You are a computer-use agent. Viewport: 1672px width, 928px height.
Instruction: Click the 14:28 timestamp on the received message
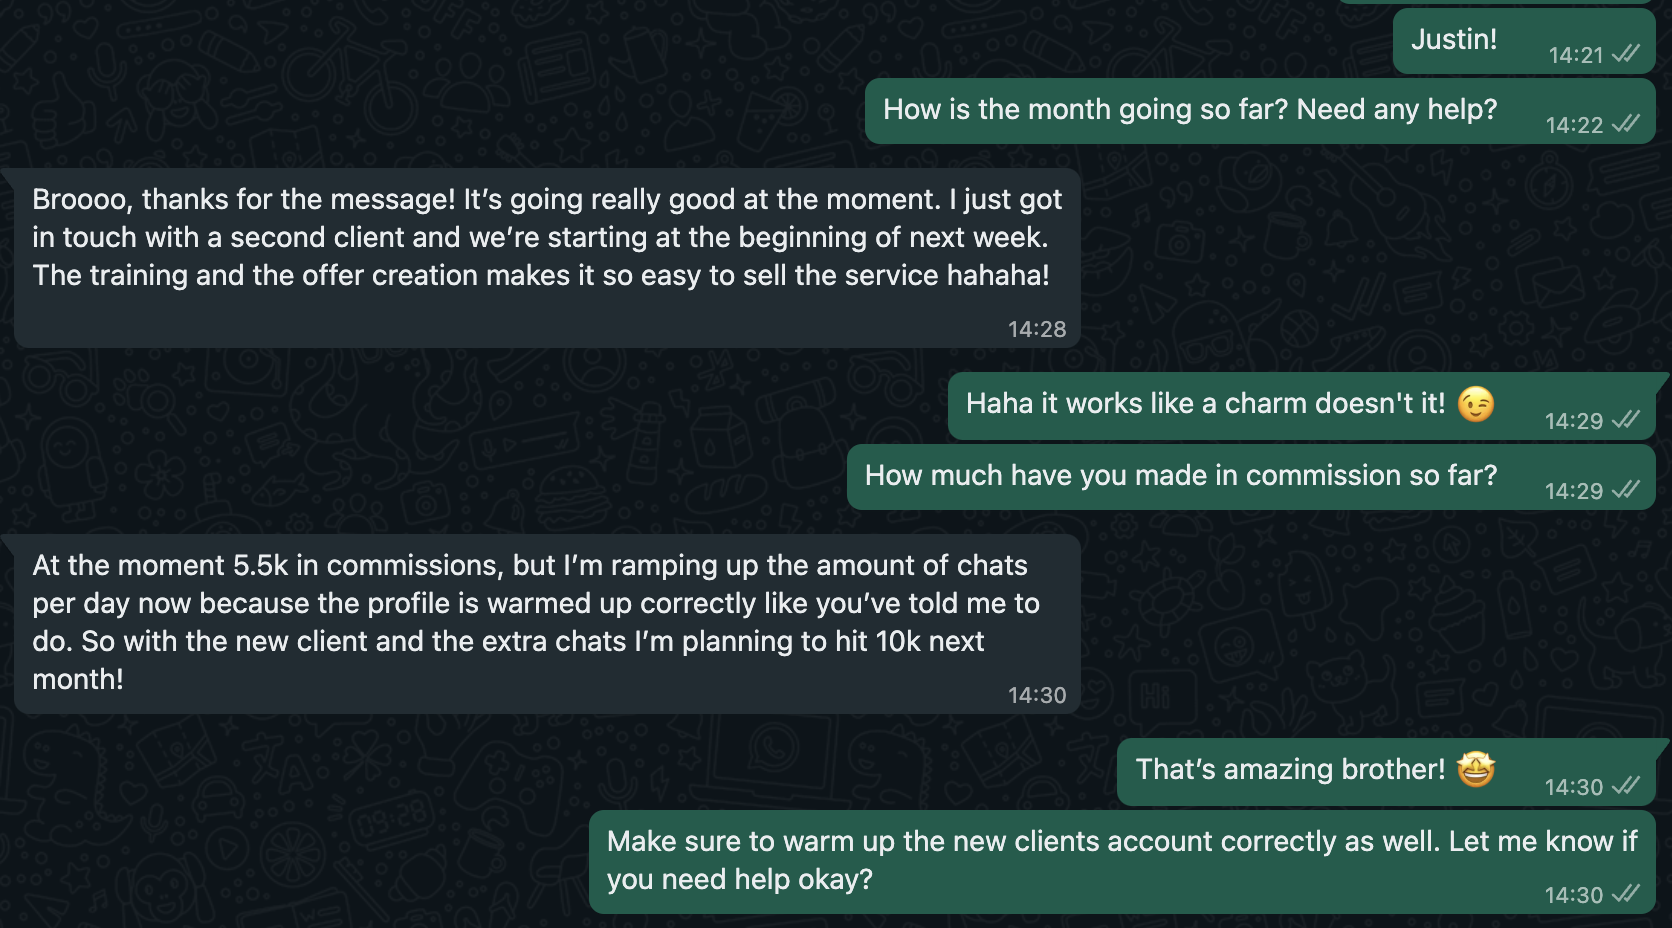pos(1037,329)
